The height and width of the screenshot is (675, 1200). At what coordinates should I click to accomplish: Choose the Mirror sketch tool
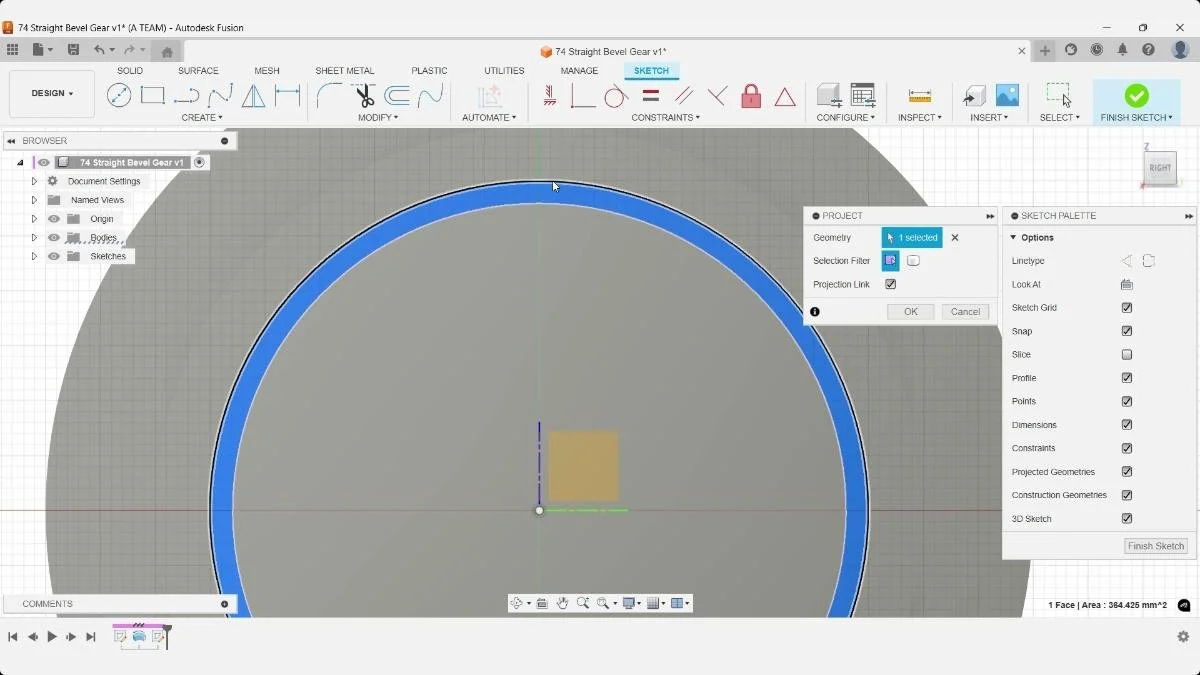254,95
